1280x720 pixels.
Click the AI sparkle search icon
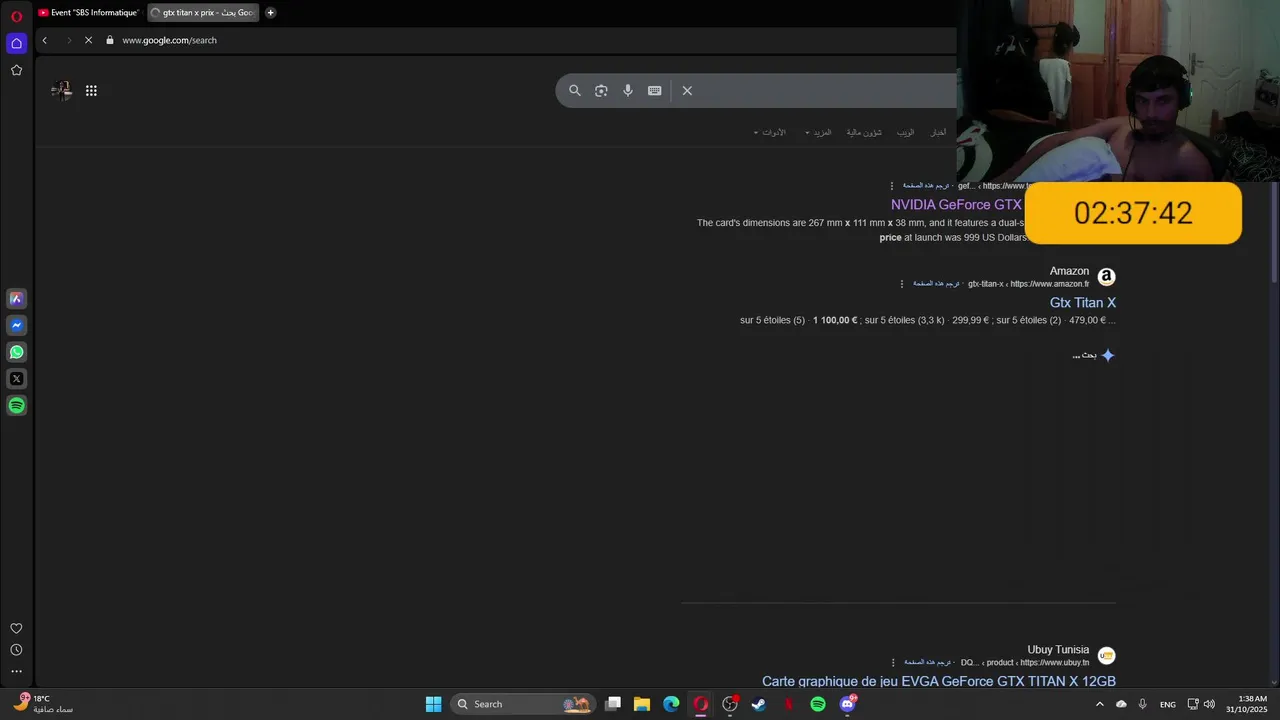pos(1107,355)
